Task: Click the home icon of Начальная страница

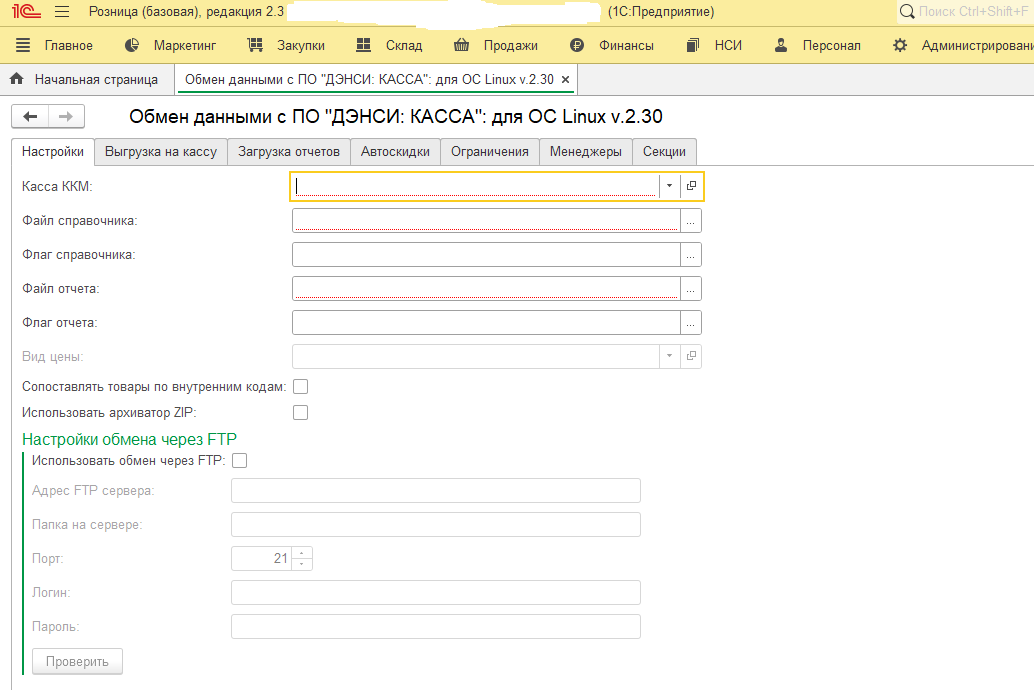Action: tap(16, 79)
